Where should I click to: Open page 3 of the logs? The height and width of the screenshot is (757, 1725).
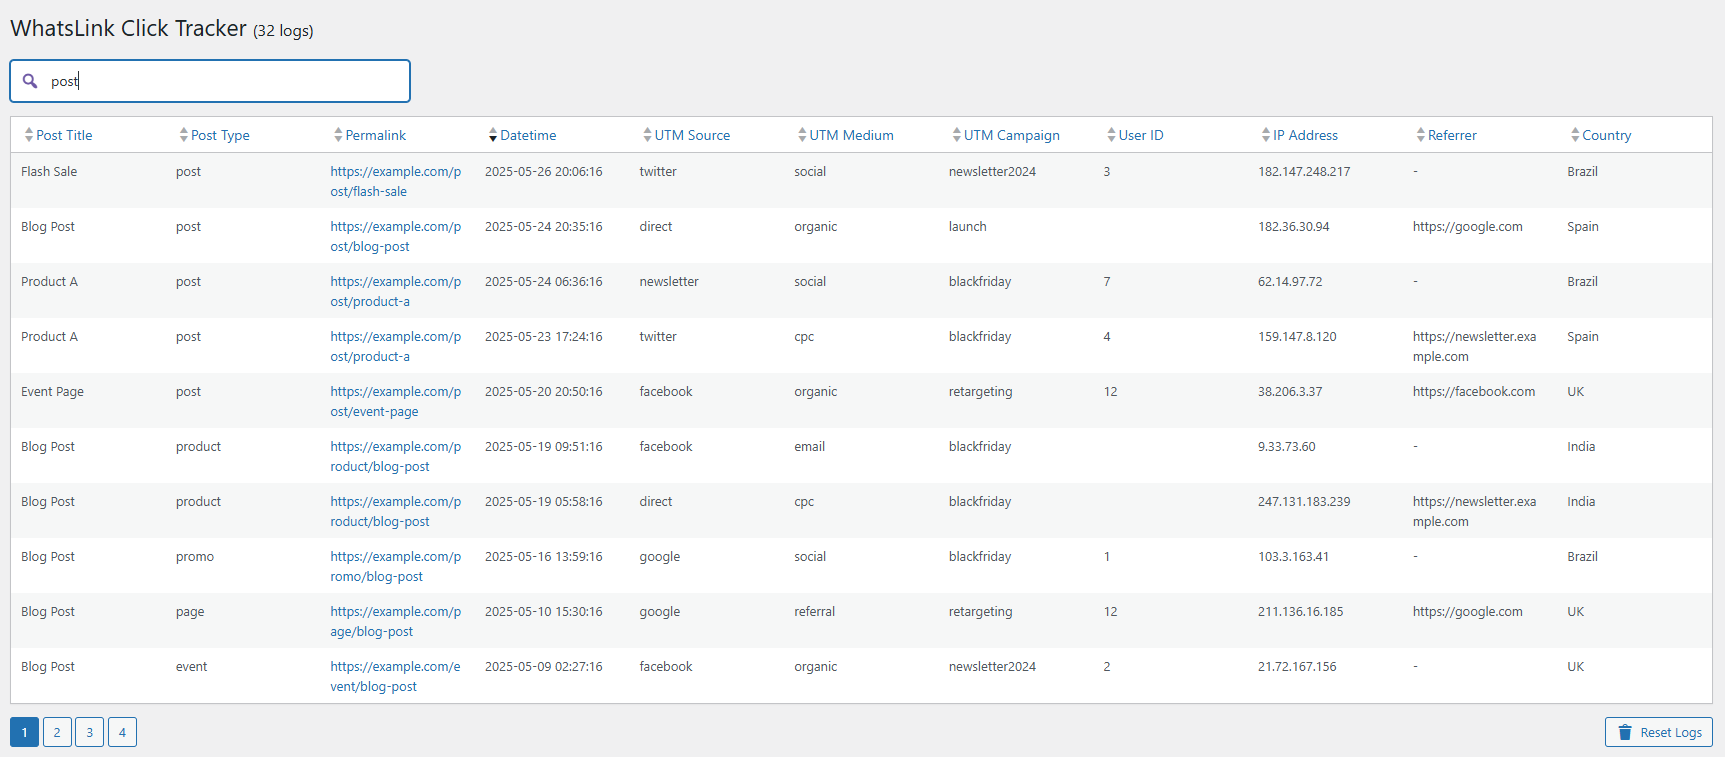point(90,732)
